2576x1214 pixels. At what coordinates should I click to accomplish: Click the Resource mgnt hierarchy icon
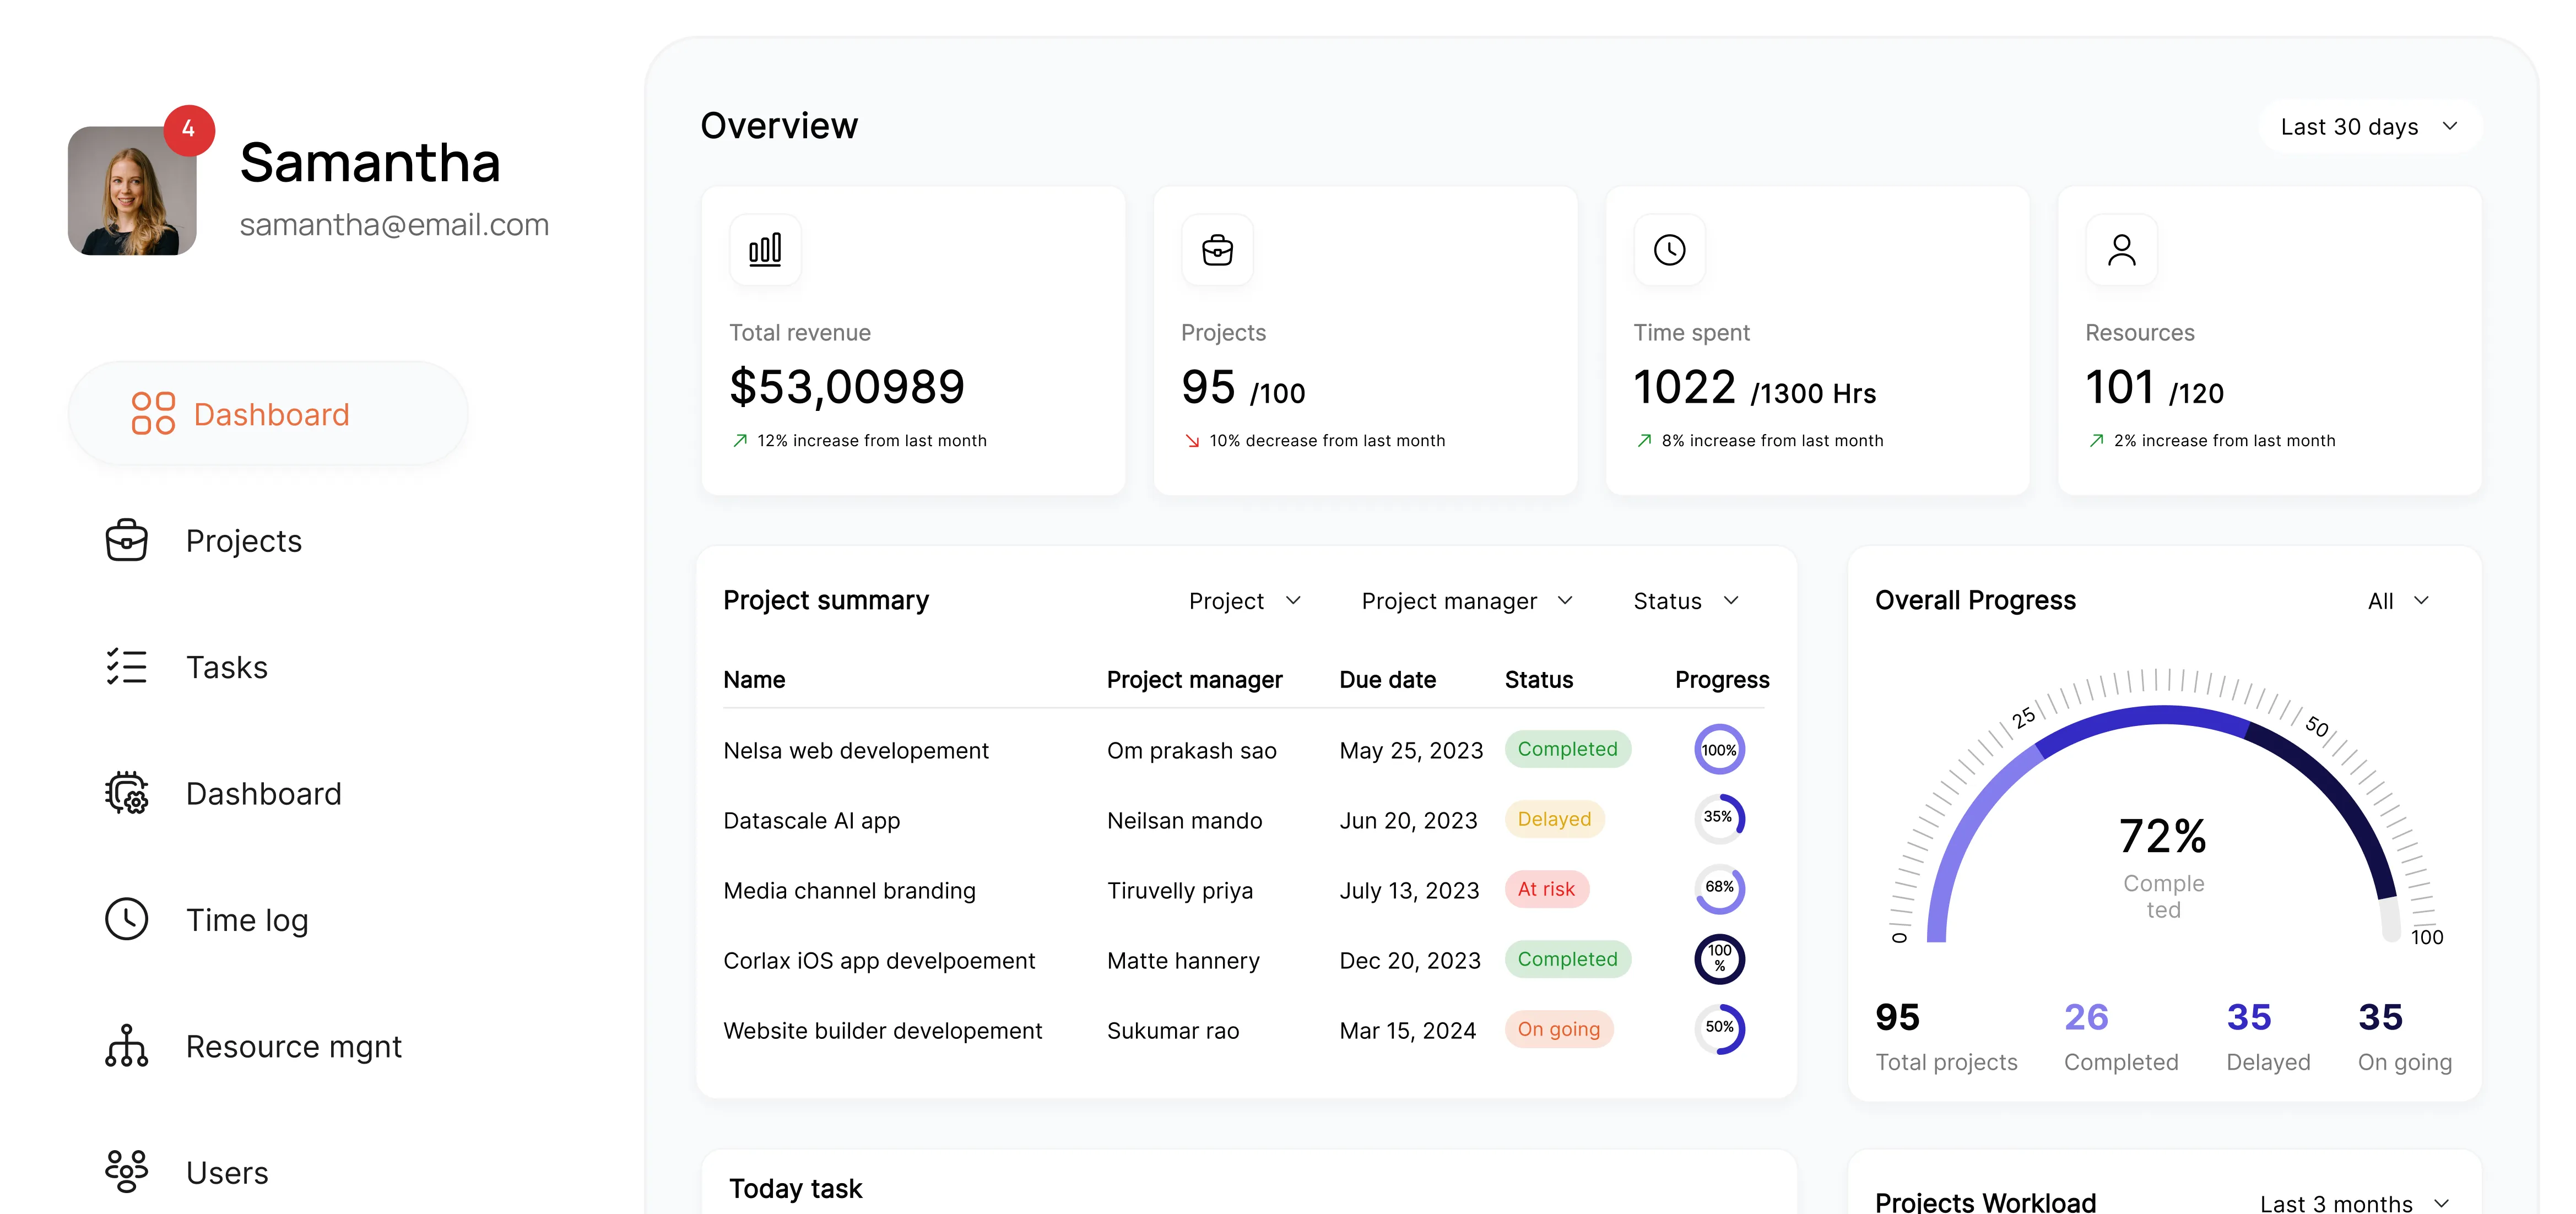127,1046
